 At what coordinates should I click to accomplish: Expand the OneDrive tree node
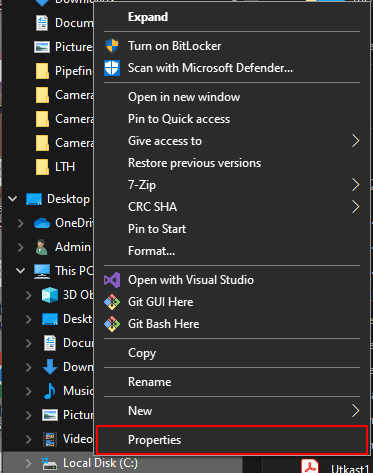[21, 223]
